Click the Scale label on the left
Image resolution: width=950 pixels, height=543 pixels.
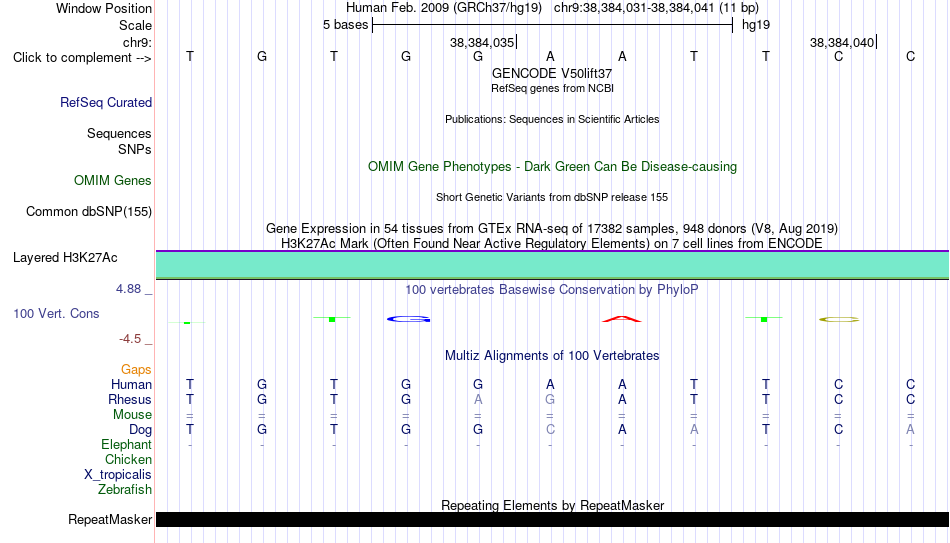tap(136, 25)
